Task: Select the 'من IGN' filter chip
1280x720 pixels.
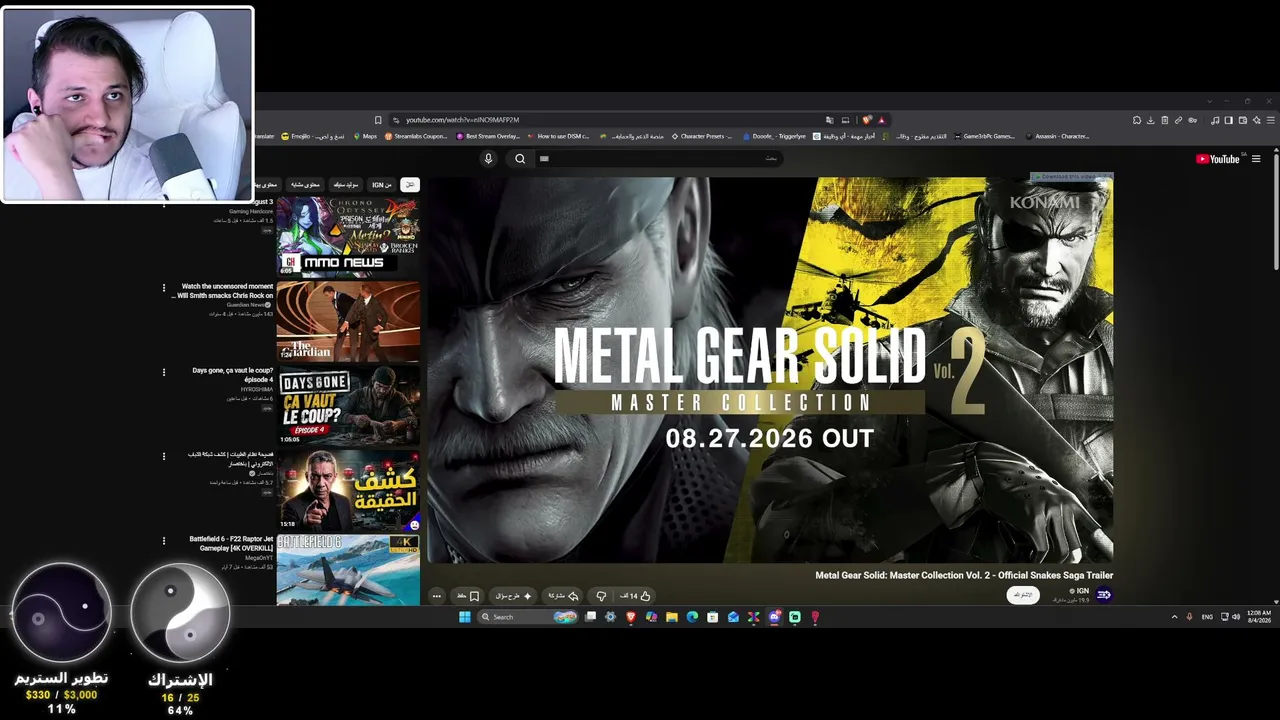Action: 382,185
